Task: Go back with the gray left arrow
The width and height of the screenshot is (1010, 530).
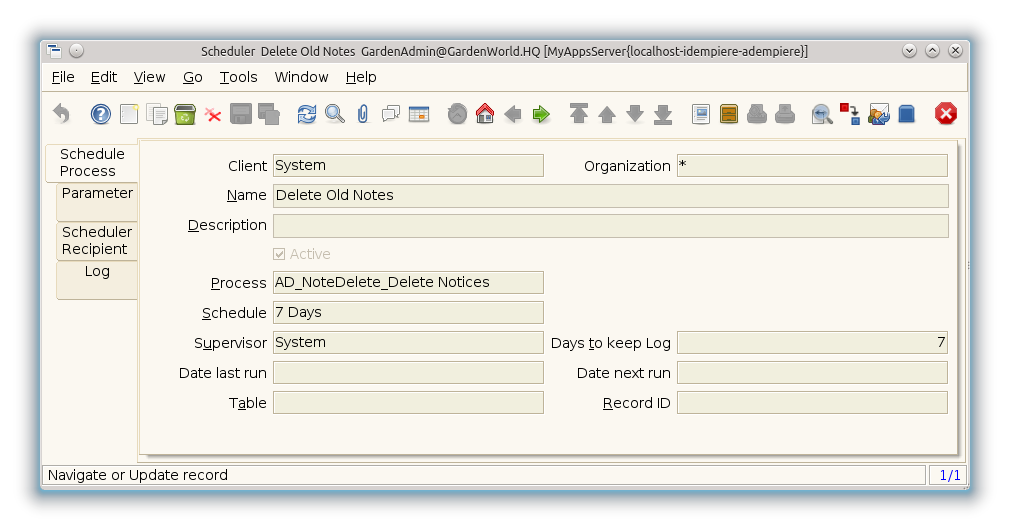Action: (513, 114)
